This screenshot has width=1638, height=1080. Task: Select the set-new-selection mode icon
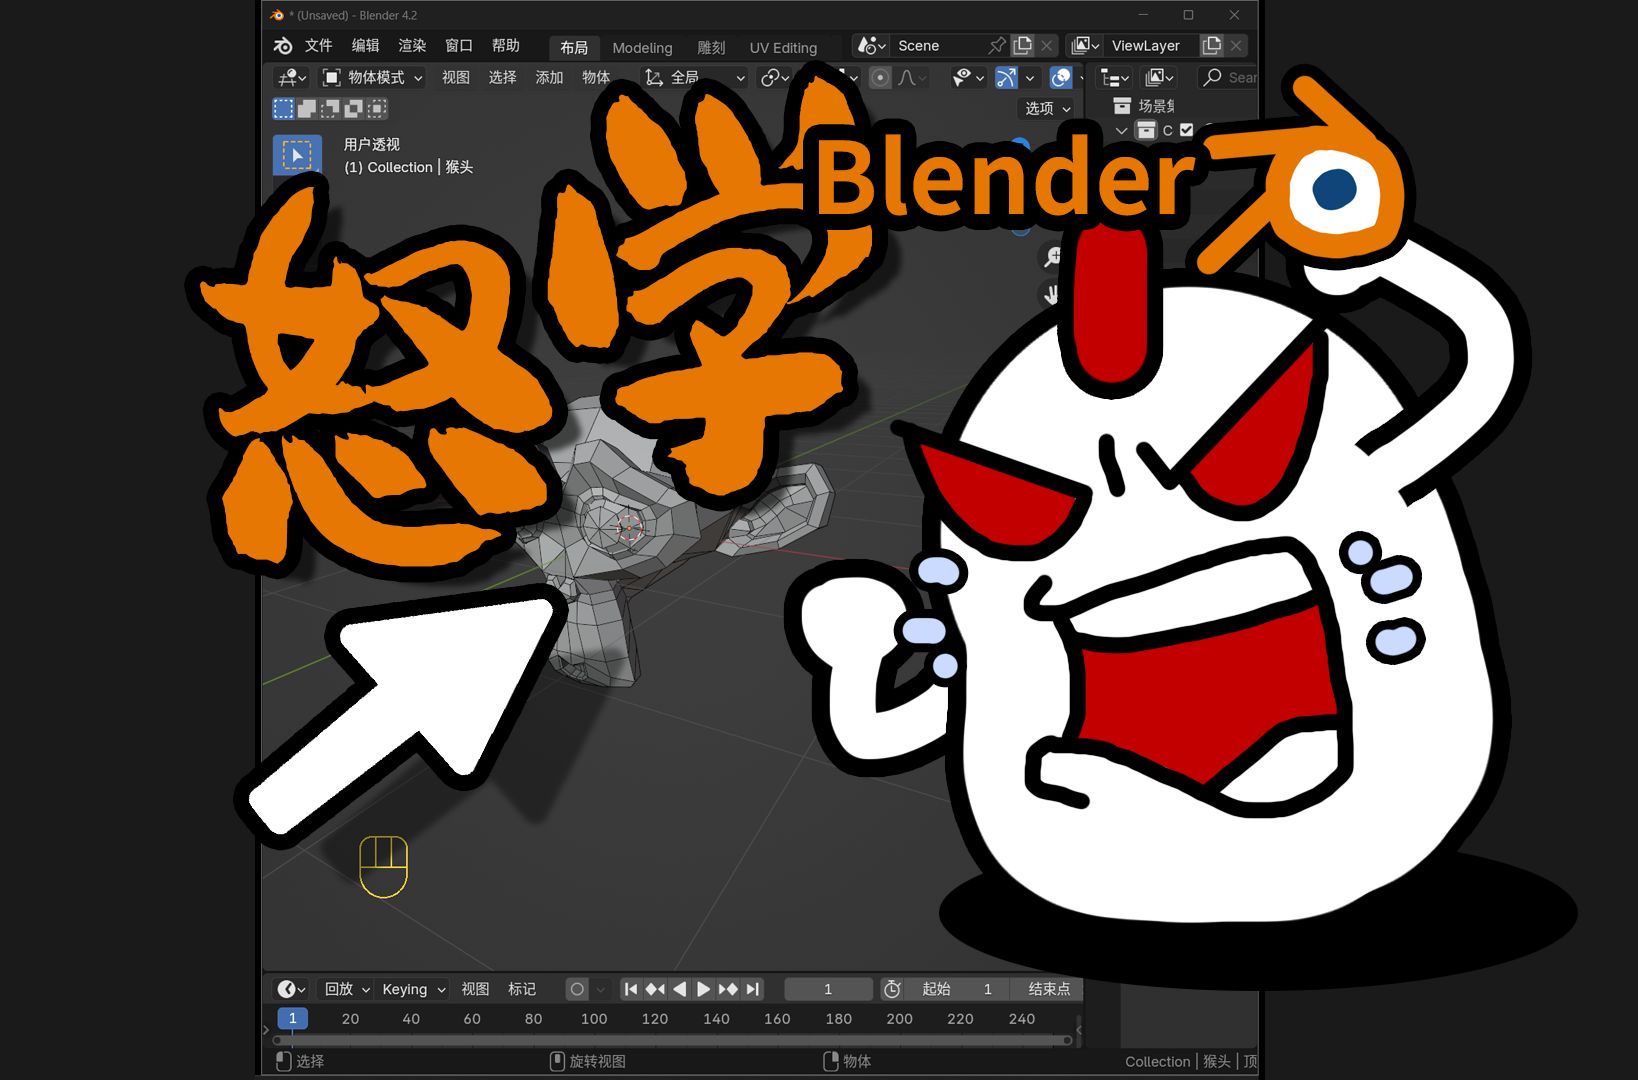pos(284,108)
